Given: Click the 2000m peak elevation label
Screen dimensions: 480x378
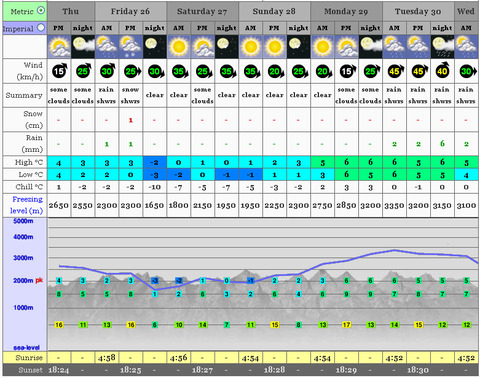Looking at the screenshot, I should point(28,280).
